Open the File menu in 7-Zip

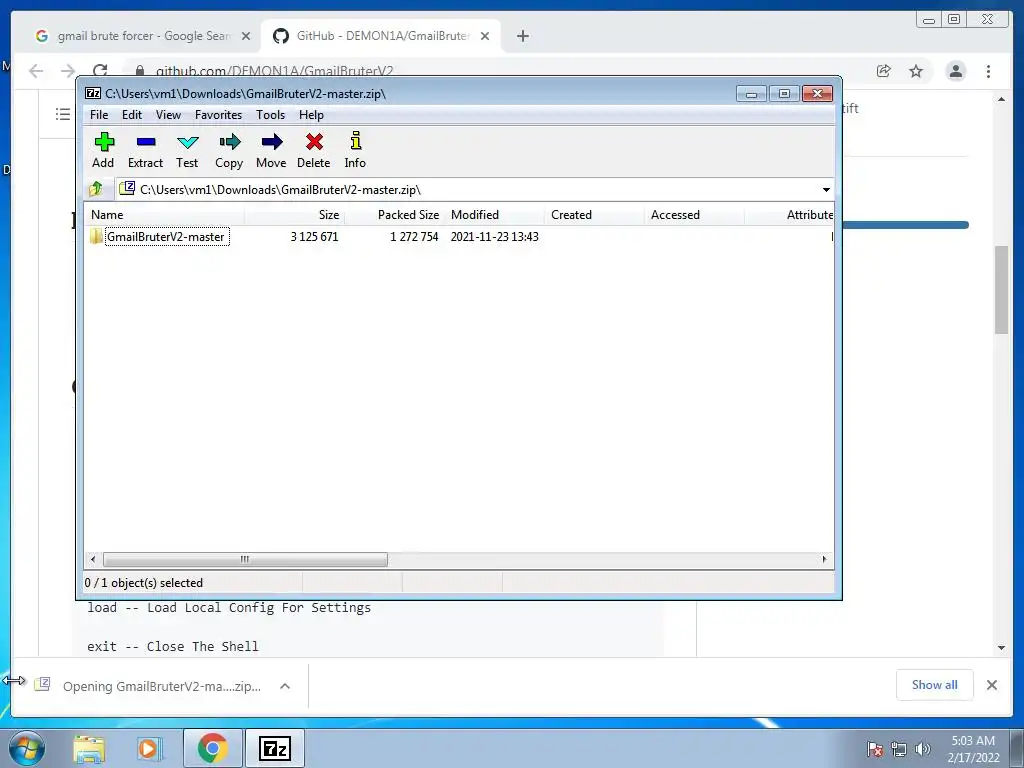click(99, 115)
